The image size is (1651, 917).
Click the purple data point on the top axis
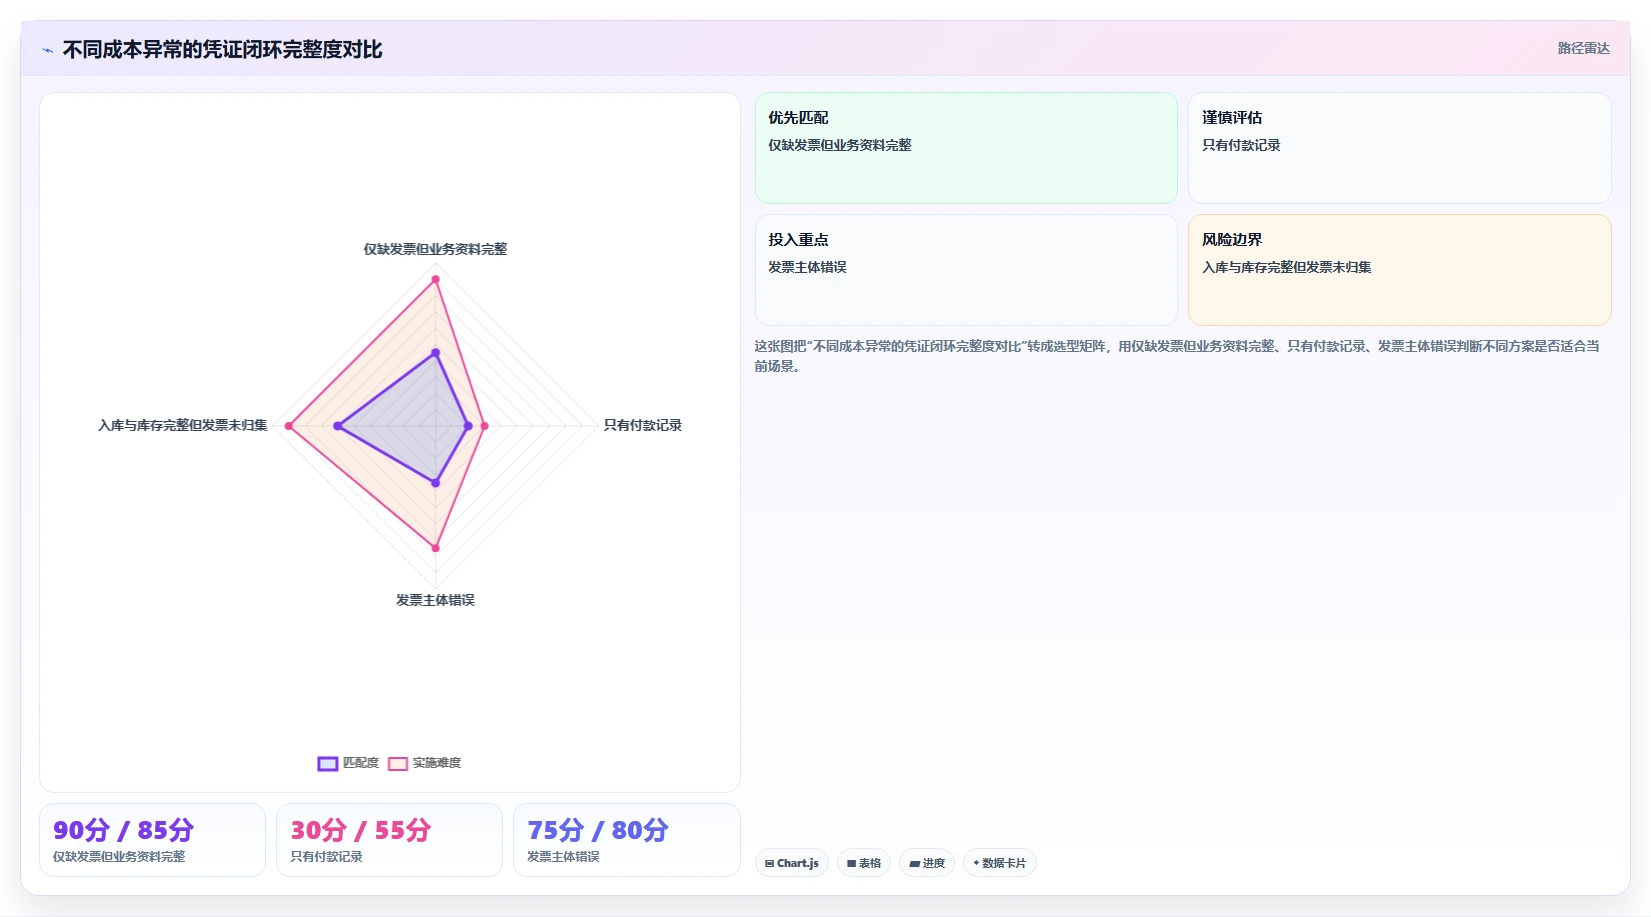435,353
